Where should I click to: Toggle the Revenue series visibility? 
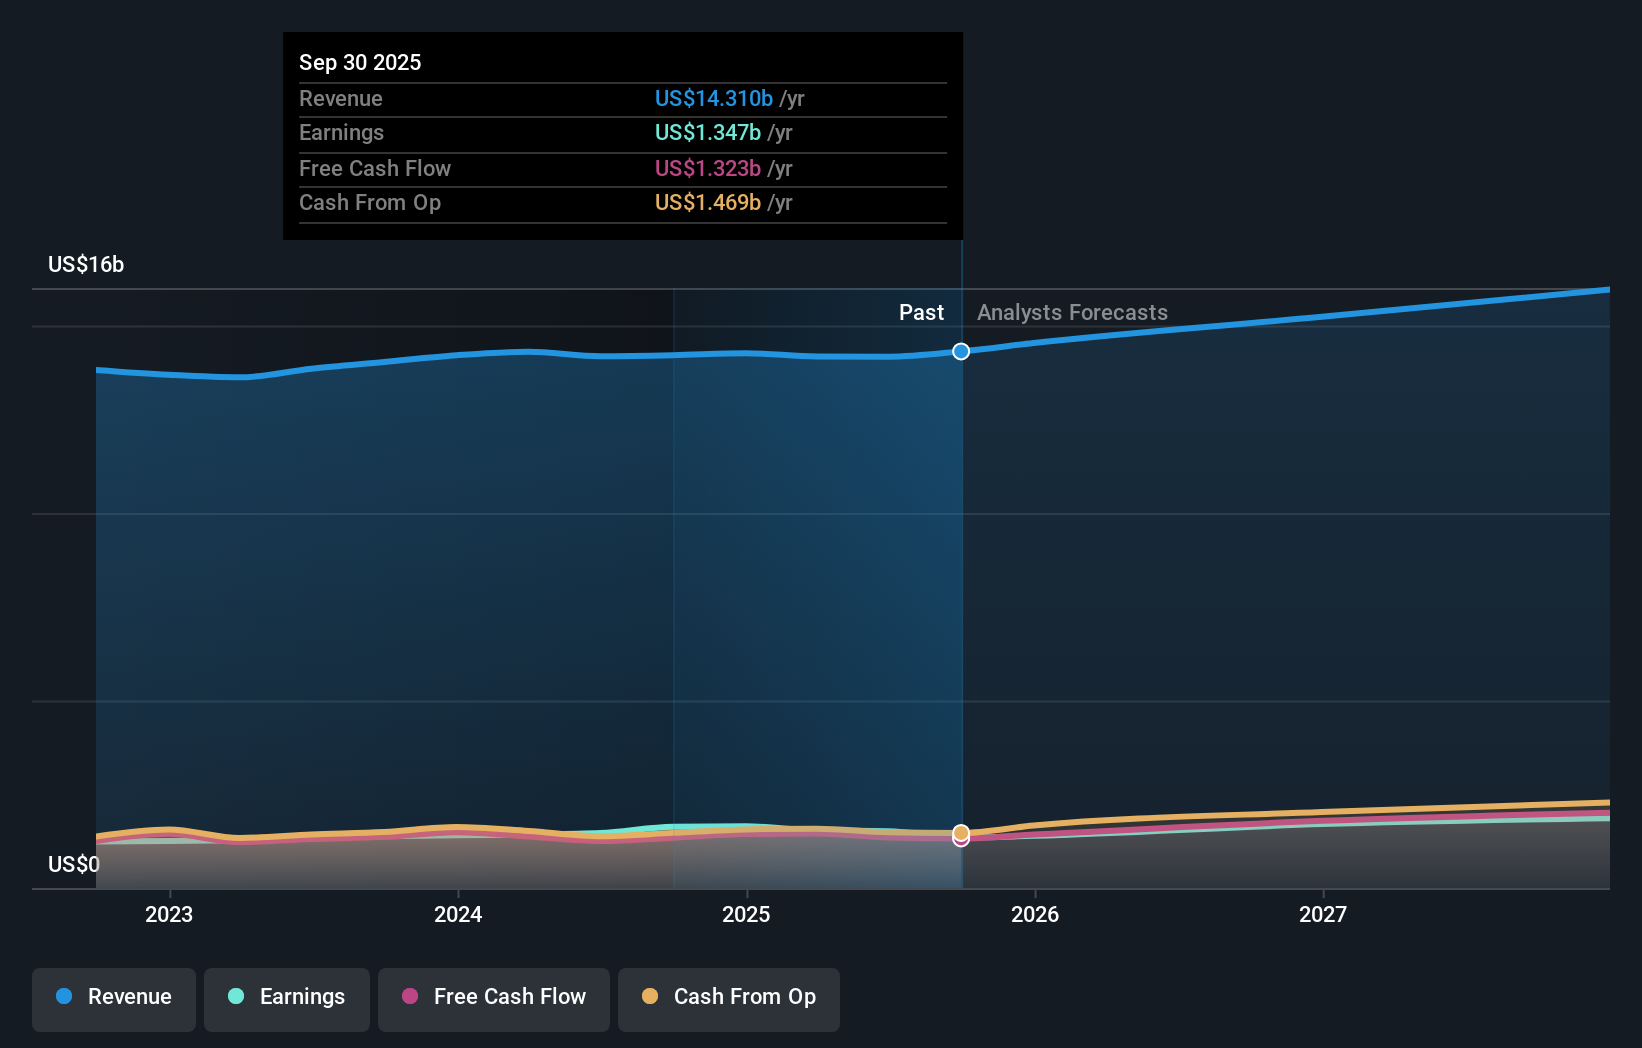point(113,998)
